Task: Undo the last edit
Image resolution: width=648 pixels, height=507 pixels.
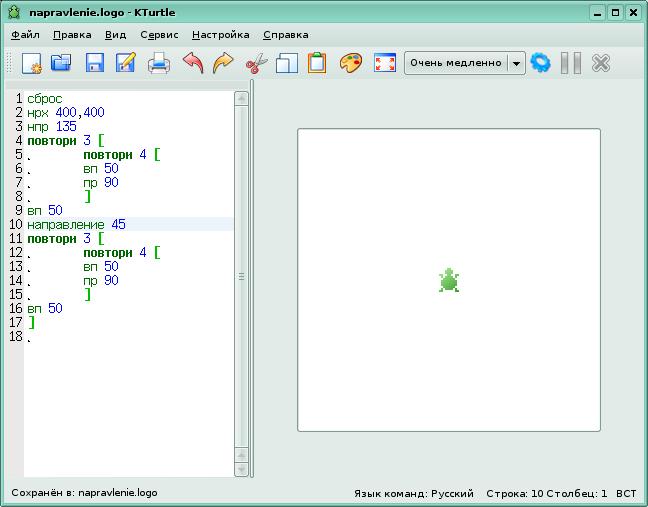Action: coord(192,64)
